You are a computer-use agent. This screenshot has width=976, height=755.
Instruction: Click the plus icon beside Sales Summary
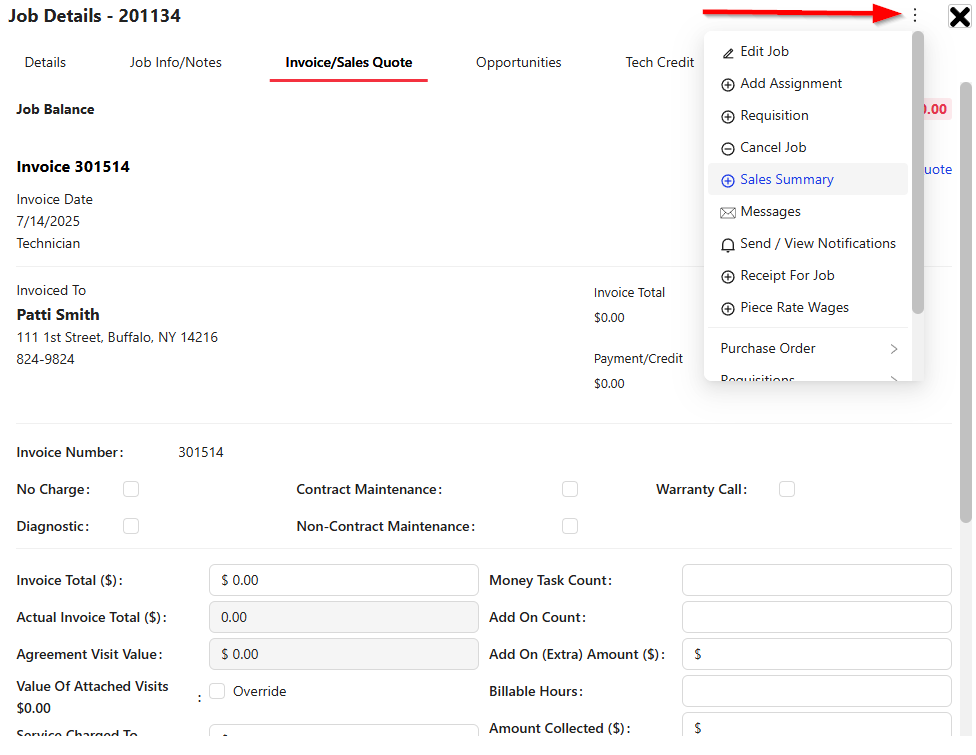coord(728,181)
